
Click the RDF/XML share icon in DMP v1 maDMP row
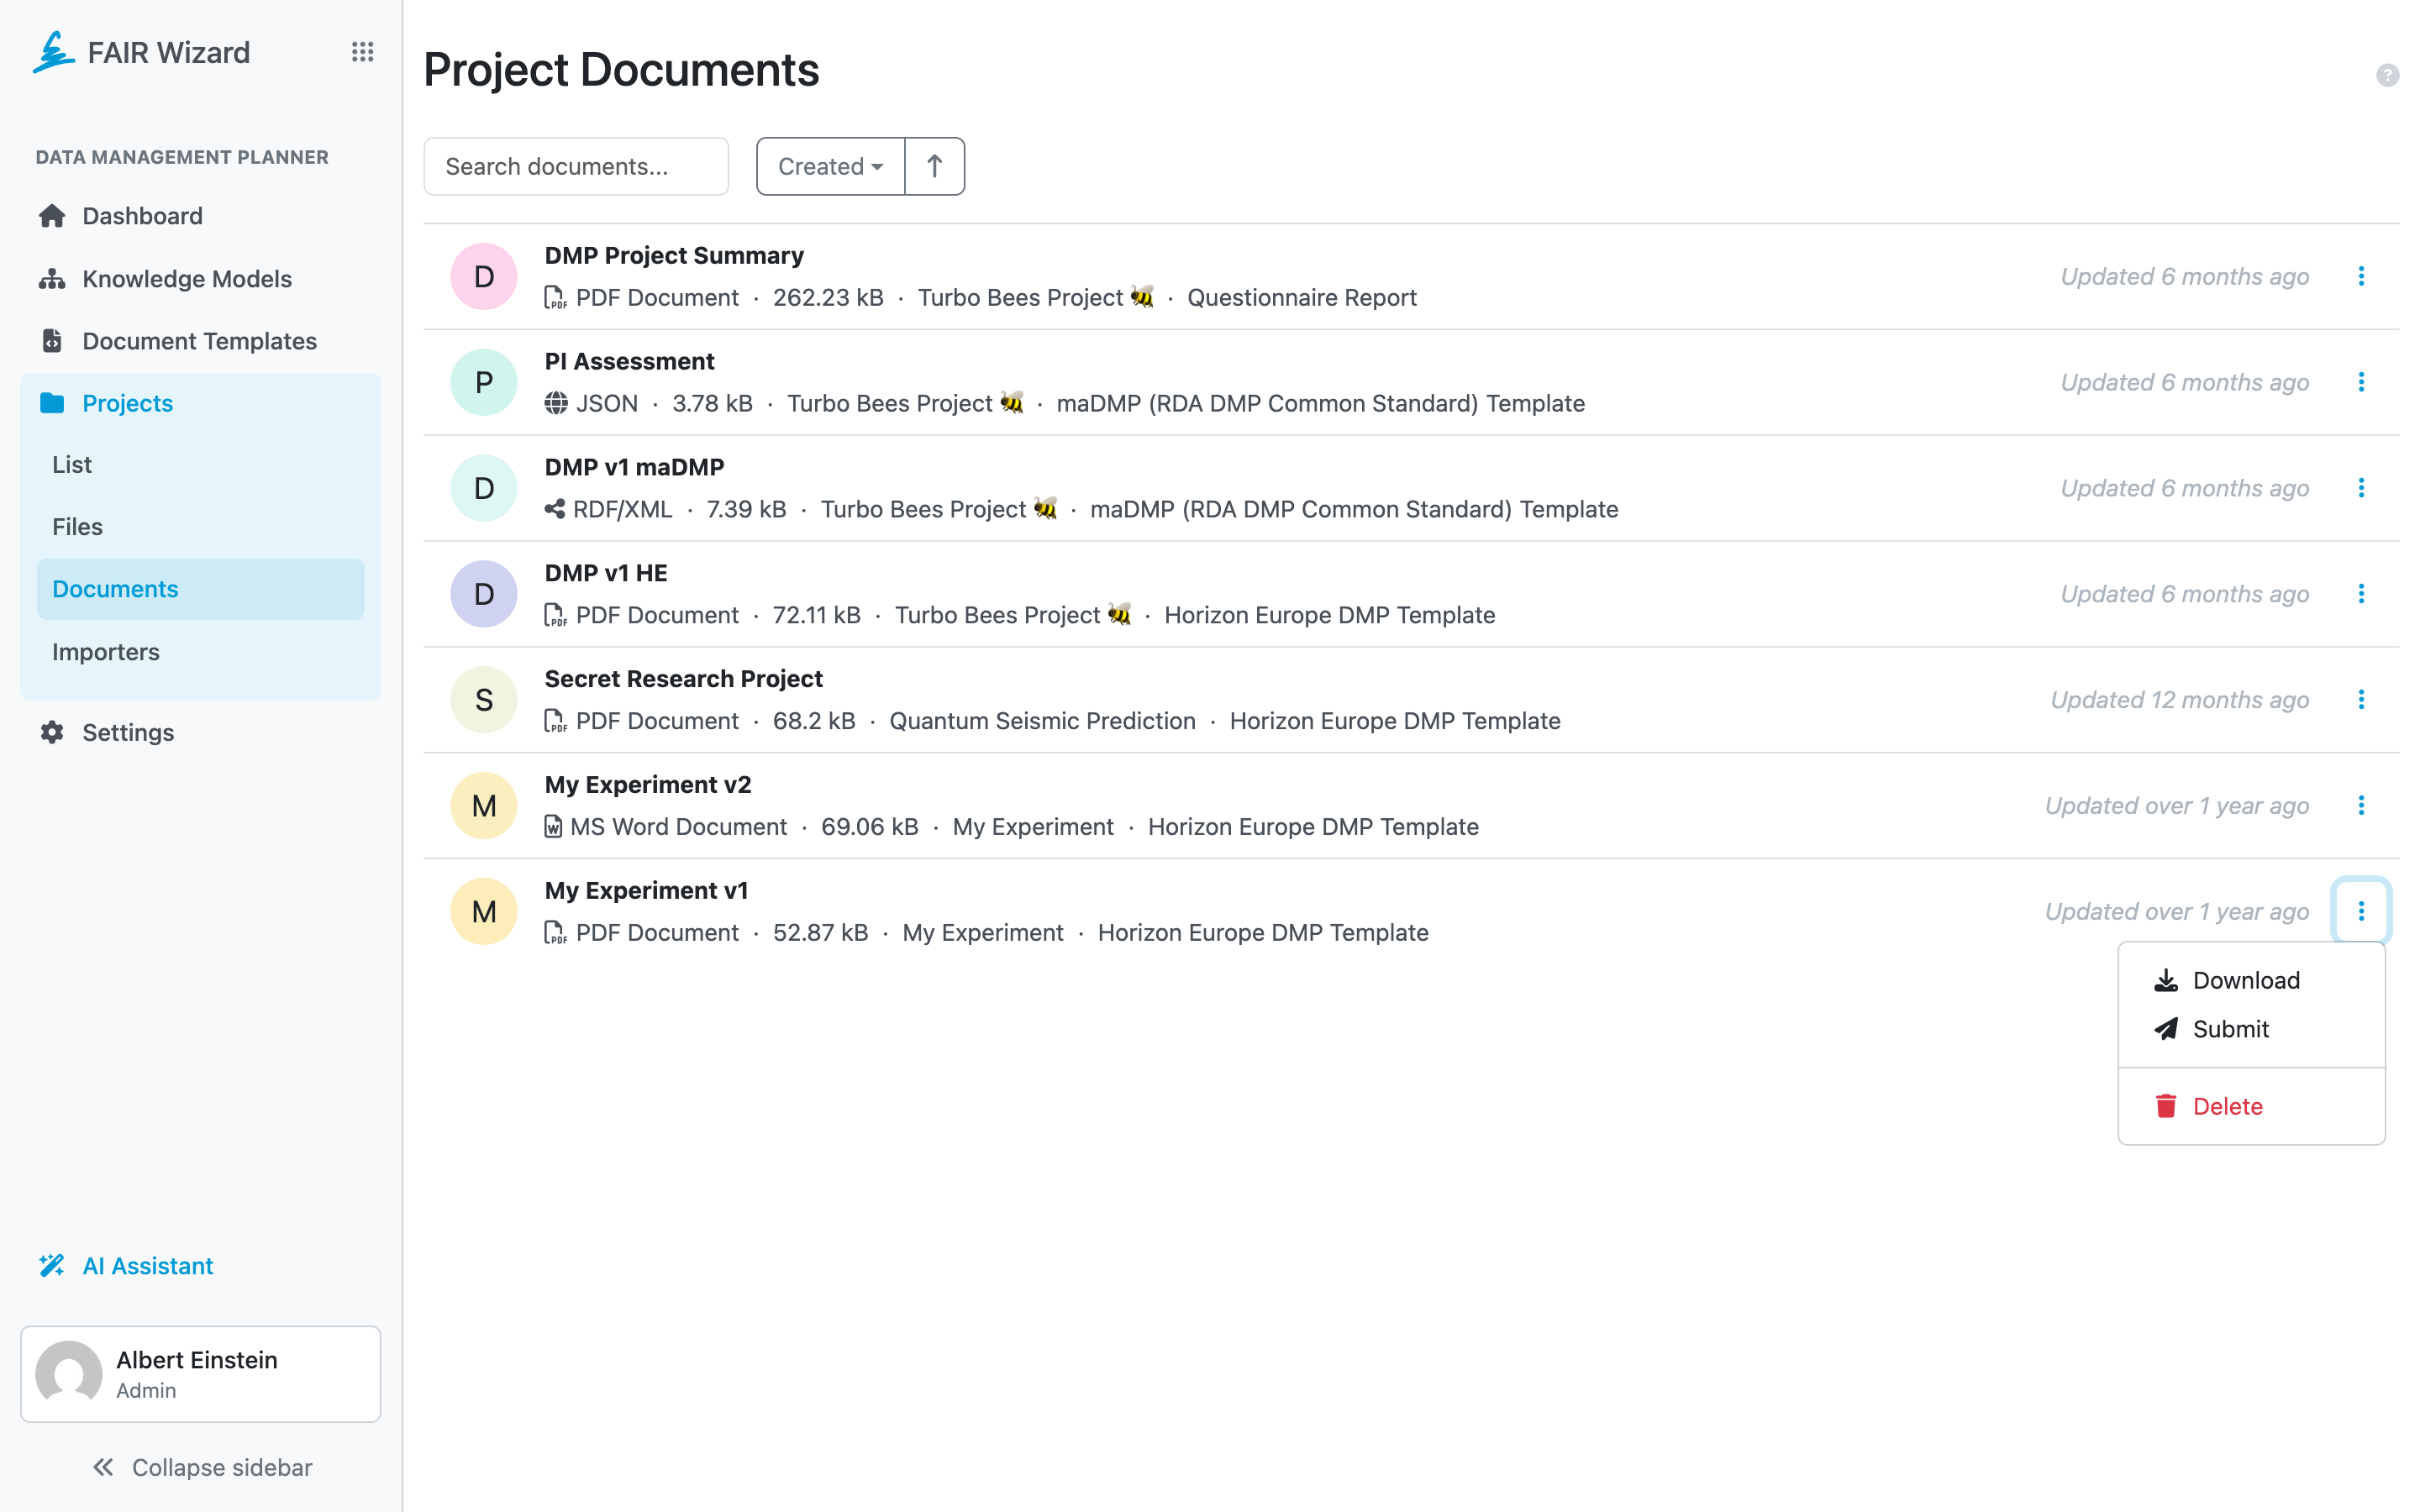555,509
